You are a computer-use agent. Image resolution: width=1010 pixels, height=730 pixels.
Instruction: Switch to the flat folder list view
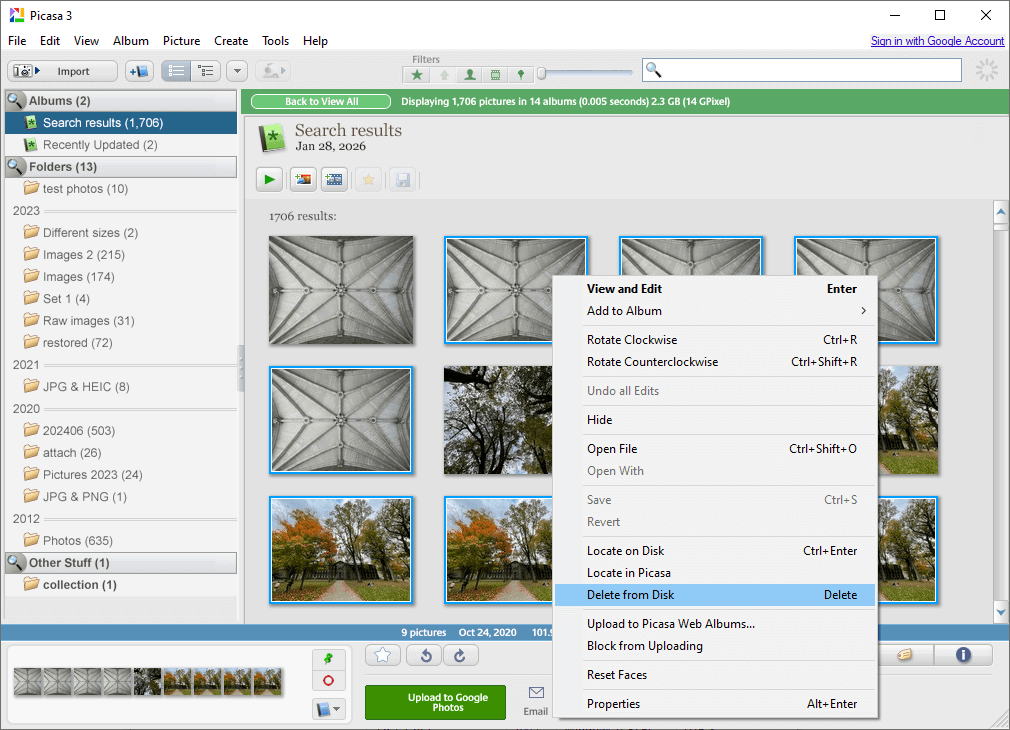(176, 71)
